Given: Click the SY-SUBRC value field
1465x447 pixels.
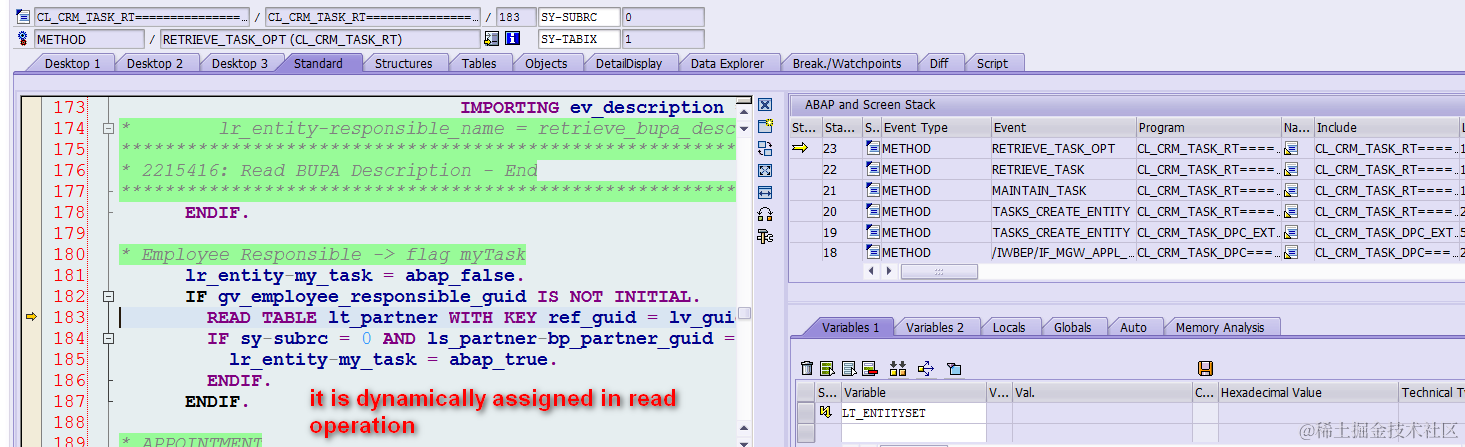Looking at the screenshot, I should tap(663, 17).
